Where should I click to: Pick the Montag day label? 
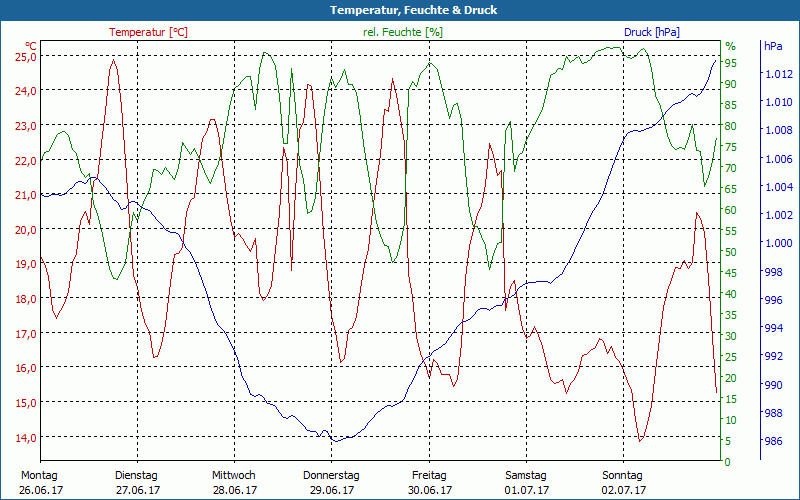[39, 475]
